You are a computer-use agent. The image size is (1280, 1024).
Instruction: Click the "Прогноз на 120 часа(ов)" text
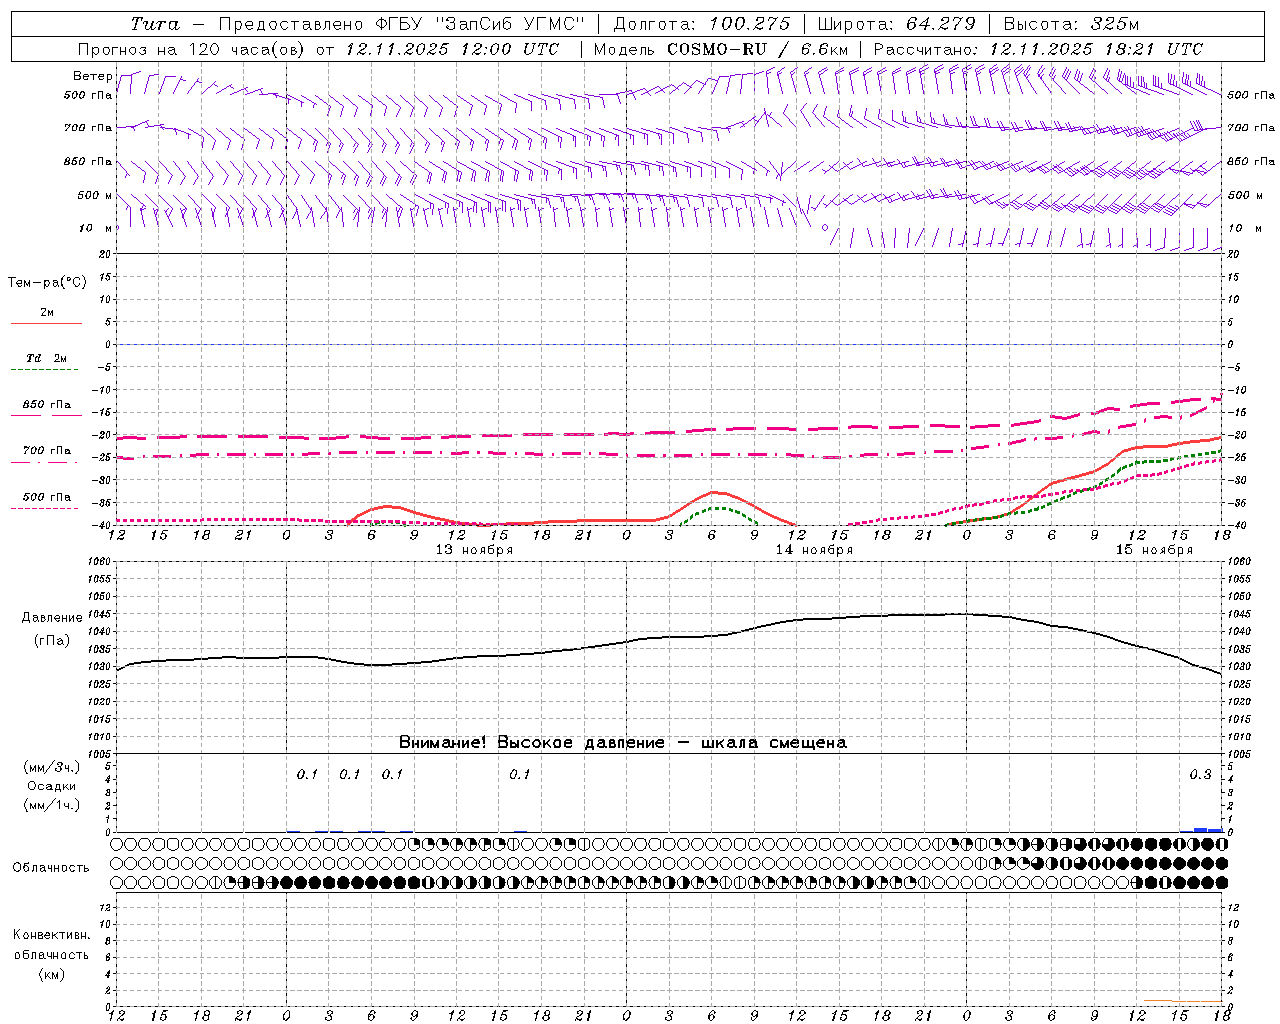coord(191,49)
